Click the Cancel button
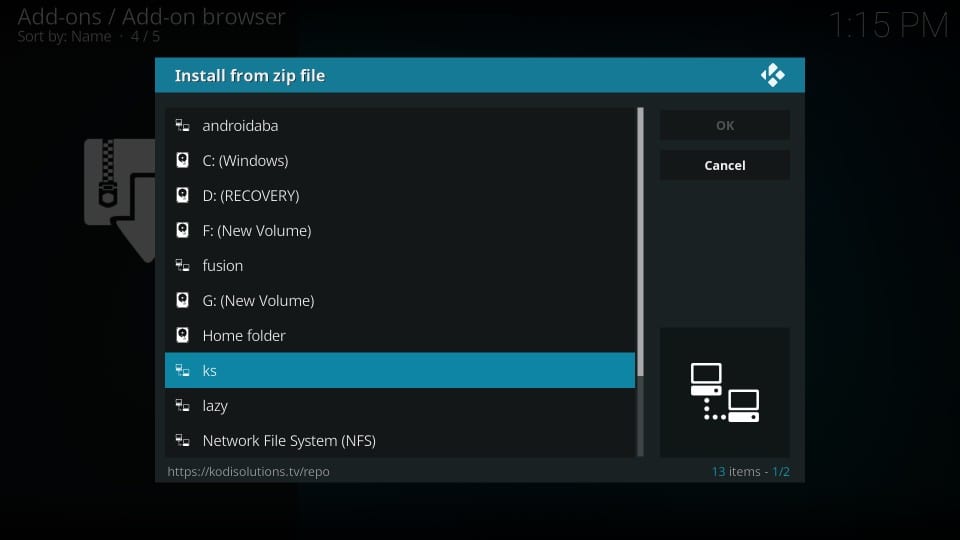Image resolution: width=960 pixels, height=540 pixels. (725, 165)
